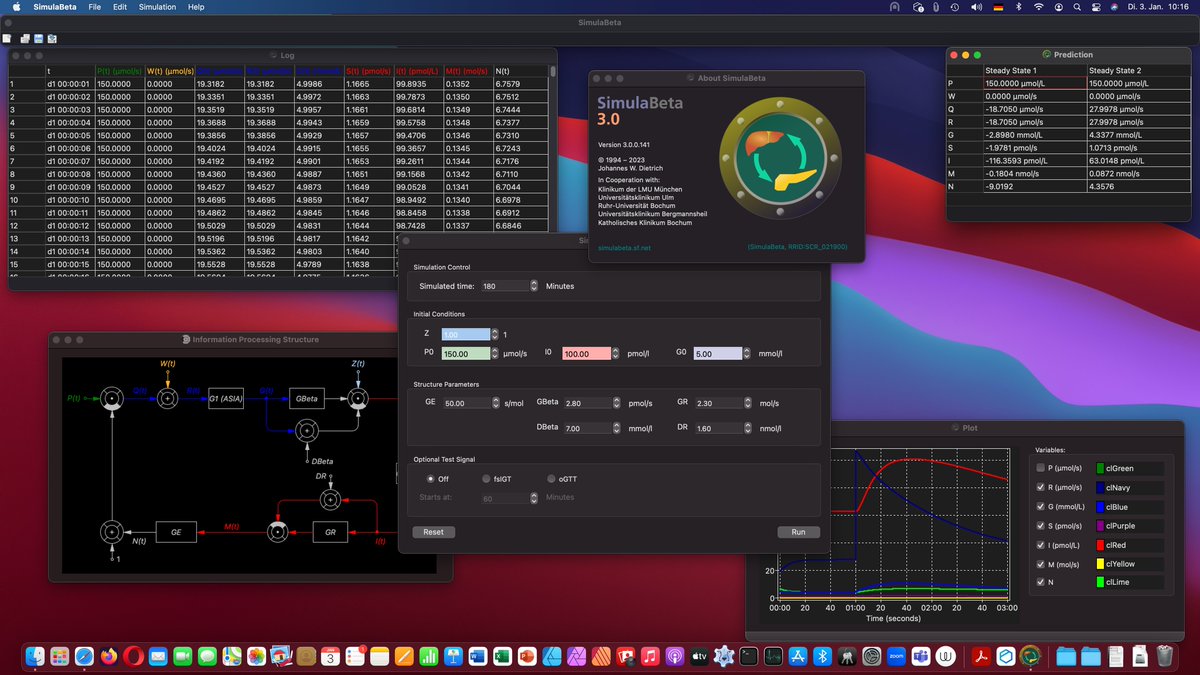Open Control Center in menu bar

[1095, 7]
